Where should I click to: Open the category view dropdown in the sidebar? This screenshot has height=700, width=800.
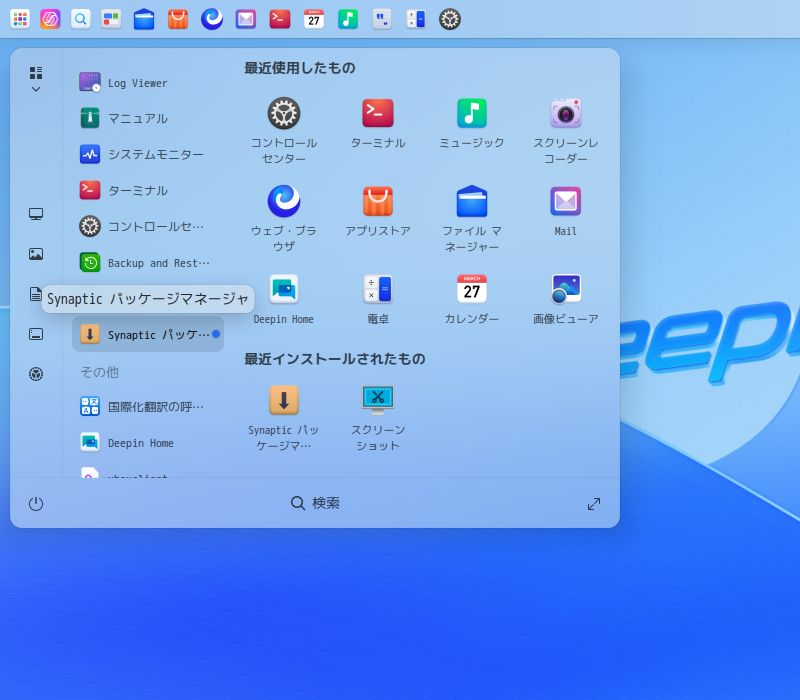coord(36,79)
